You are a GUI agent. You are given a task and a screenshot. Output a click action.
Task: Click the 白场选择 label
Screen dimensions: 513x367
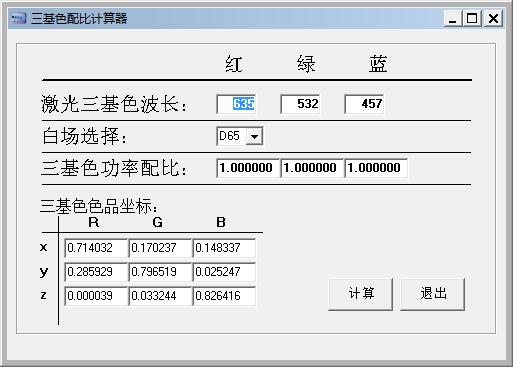click(84, 136)
